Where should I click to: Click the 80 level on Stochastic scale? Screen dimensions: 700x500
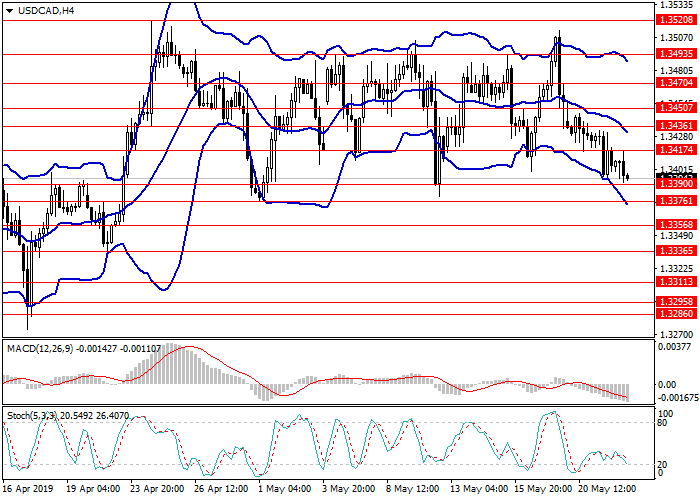click(x=661, y=423)
